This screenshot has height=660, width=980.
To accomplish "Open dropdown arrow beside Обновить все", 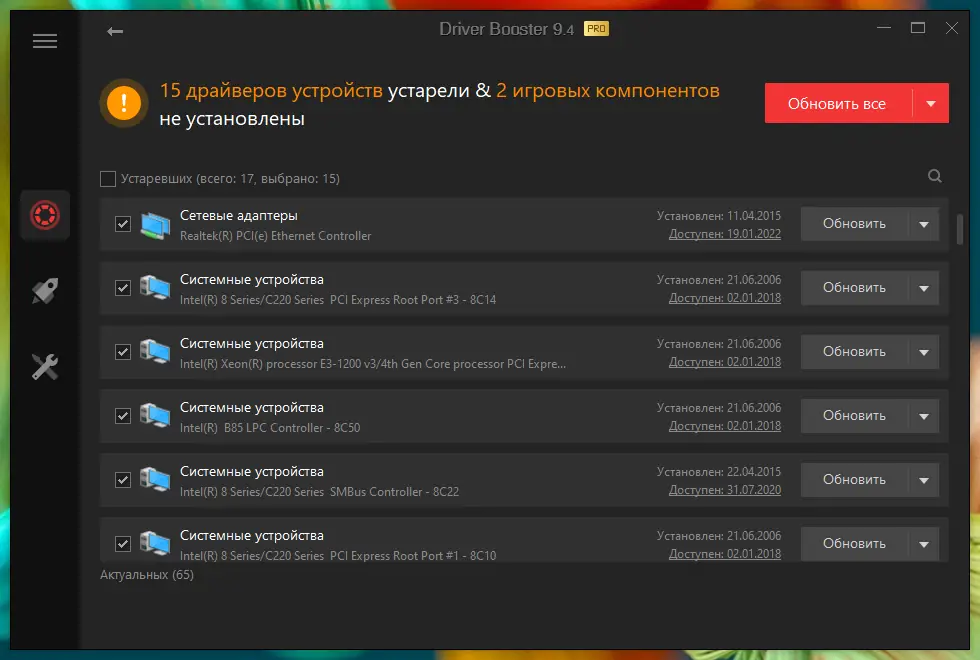I will click(x=931, y=103).
